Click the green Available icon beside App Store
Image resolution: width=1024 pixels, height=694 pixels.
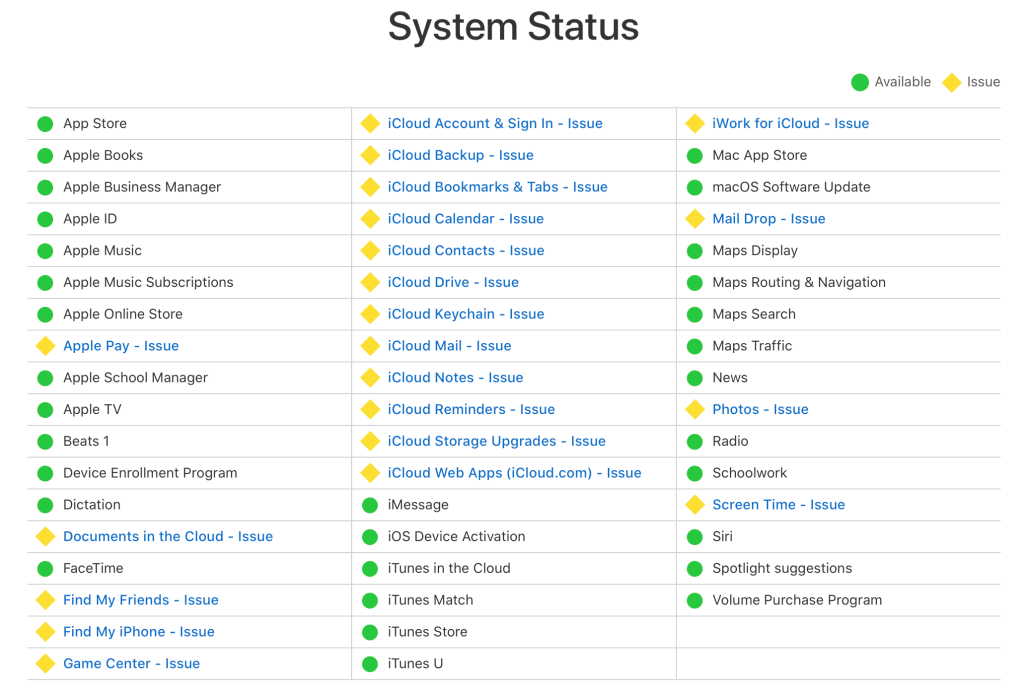tap(45, 123)
